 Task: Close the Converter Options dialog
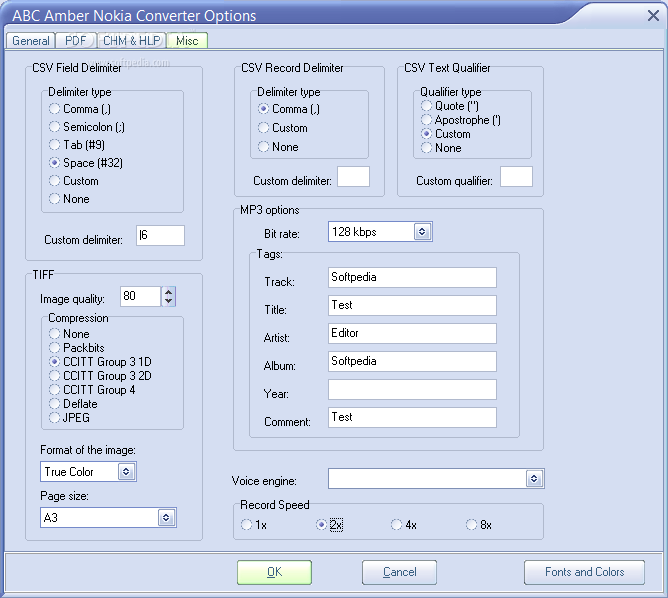tap(653, 16)
